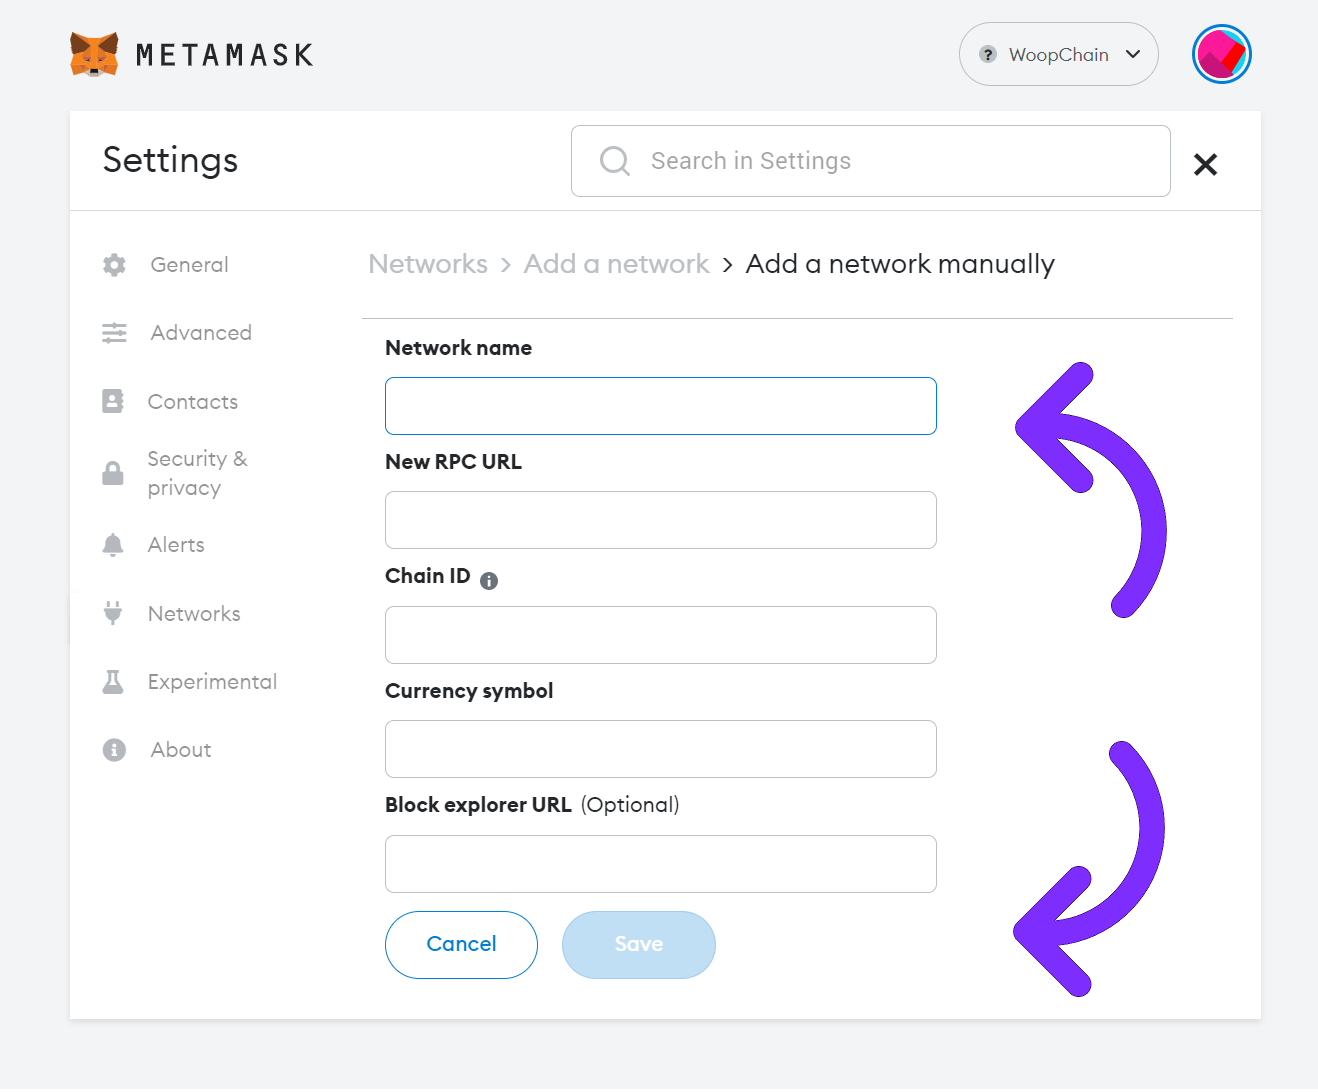Go back to Networks breadcrumb
This screenshot has height=1092, width=1318.
click(x=428, y=264)
